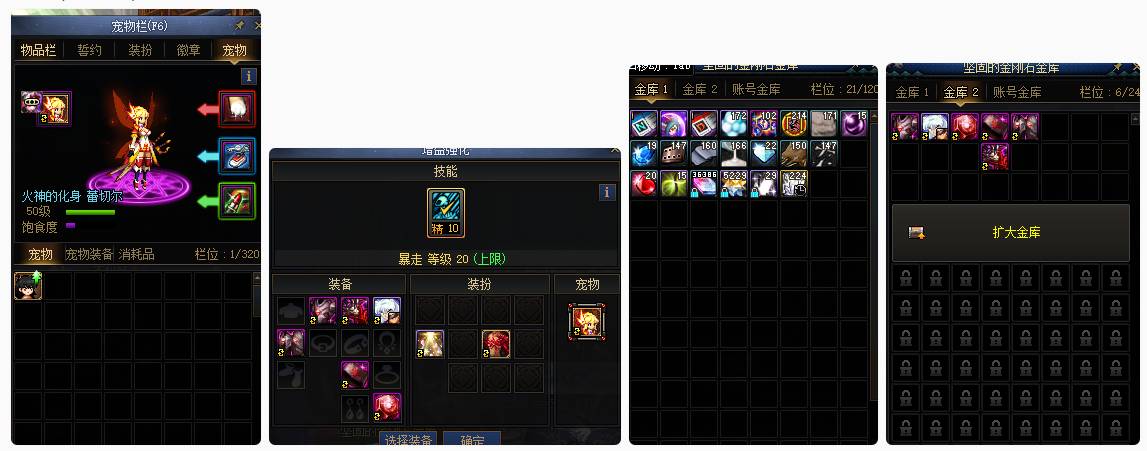The height and width of the screenshot is (451, 1147).
Task: Click the 选择装备 button
Action: (407, 440)
